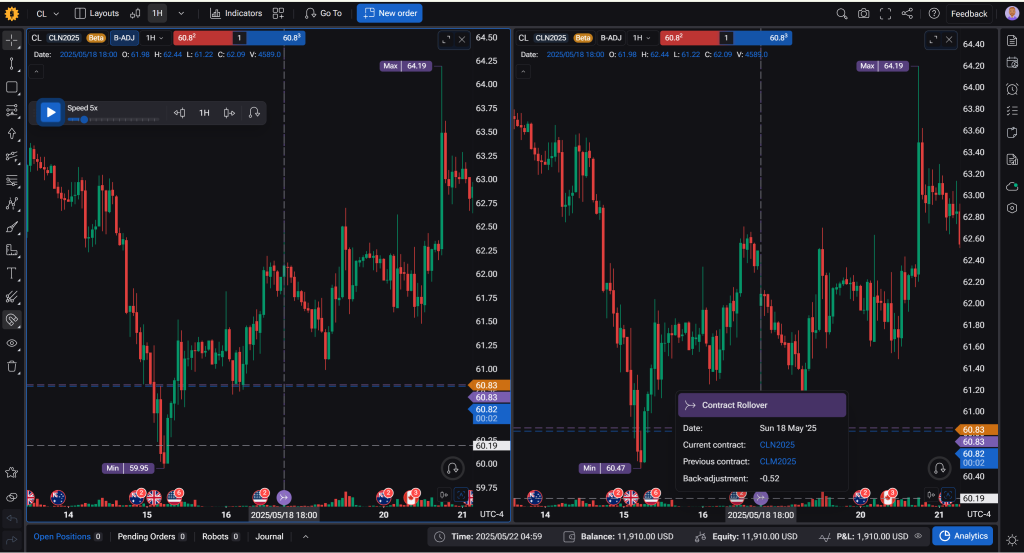The width and height of the screenshot is (1024, 553).
Task: Open the Go To menu
Action: click(323, 13)
